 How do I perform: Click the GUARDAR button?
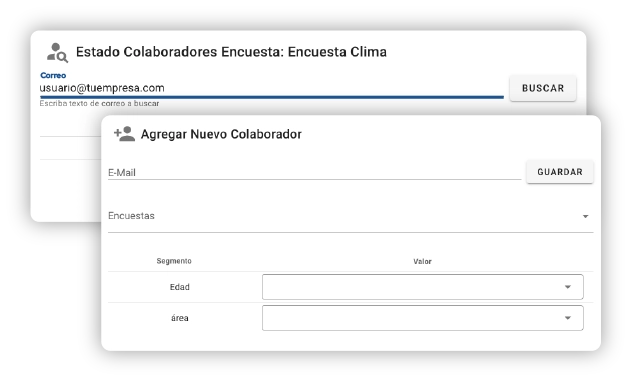point(560,172)
